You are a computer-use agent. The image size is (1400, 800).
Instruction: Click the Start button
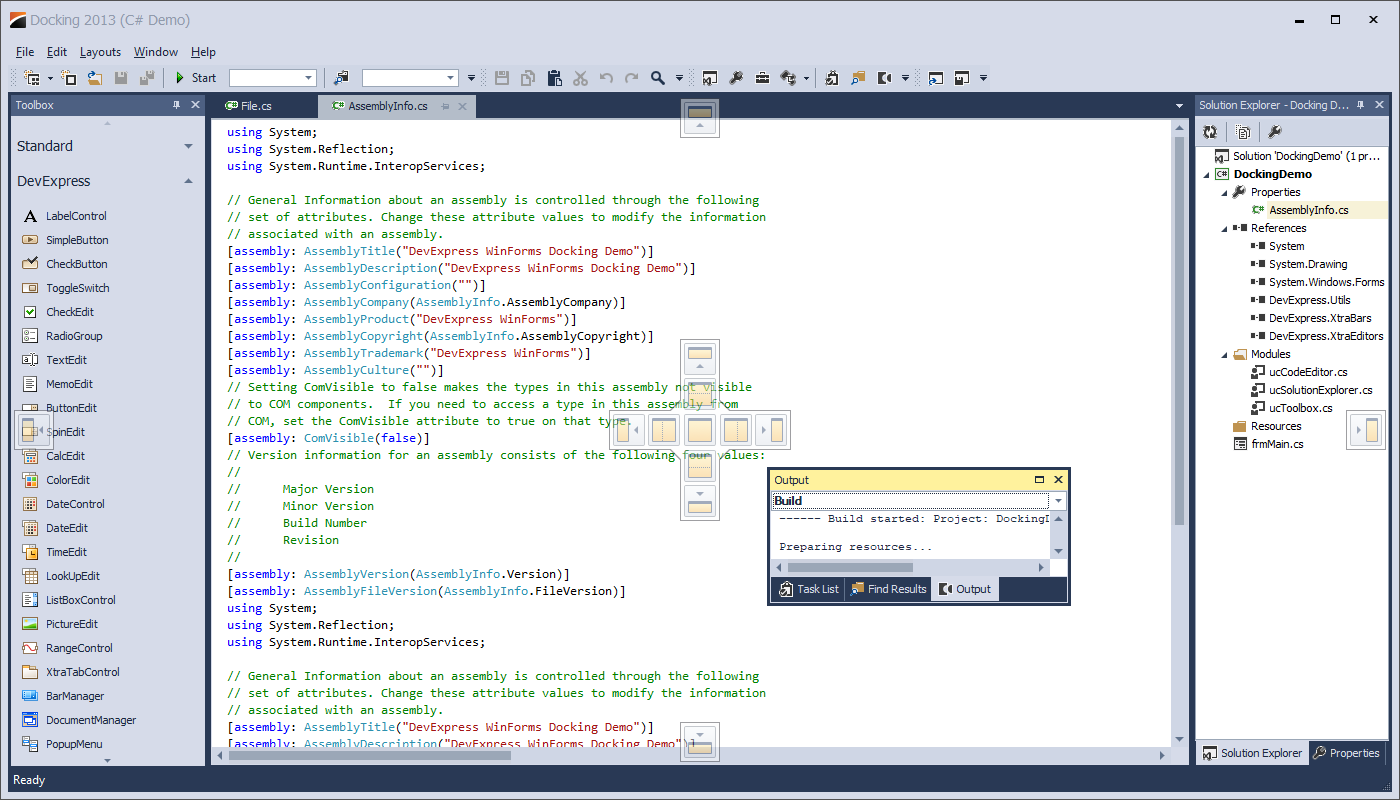(x=195, y=78)
